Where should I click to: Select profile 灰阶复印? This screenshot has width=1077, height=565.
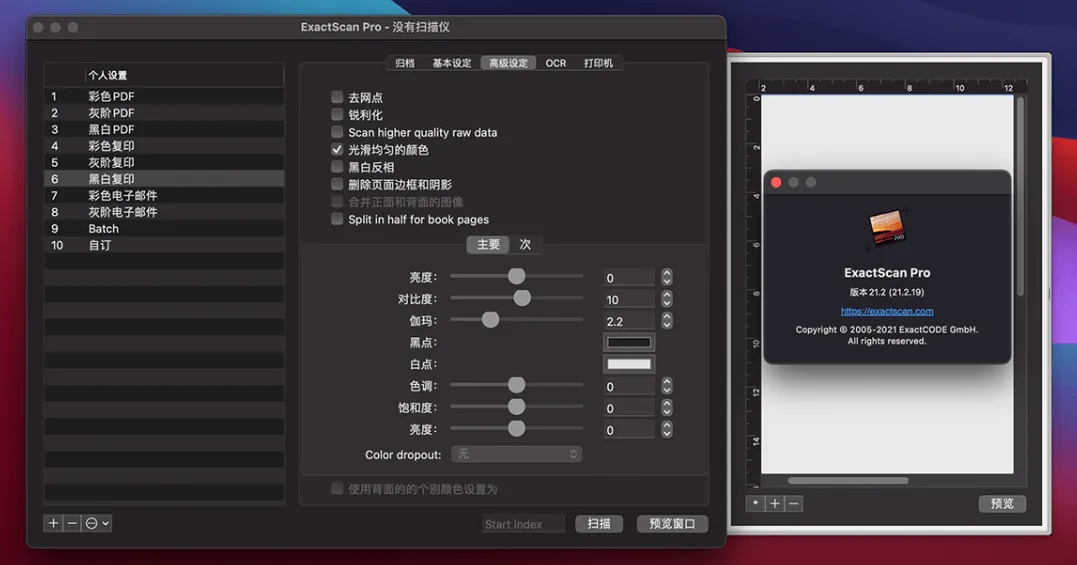pyautogui.click(x=164, y=162)
